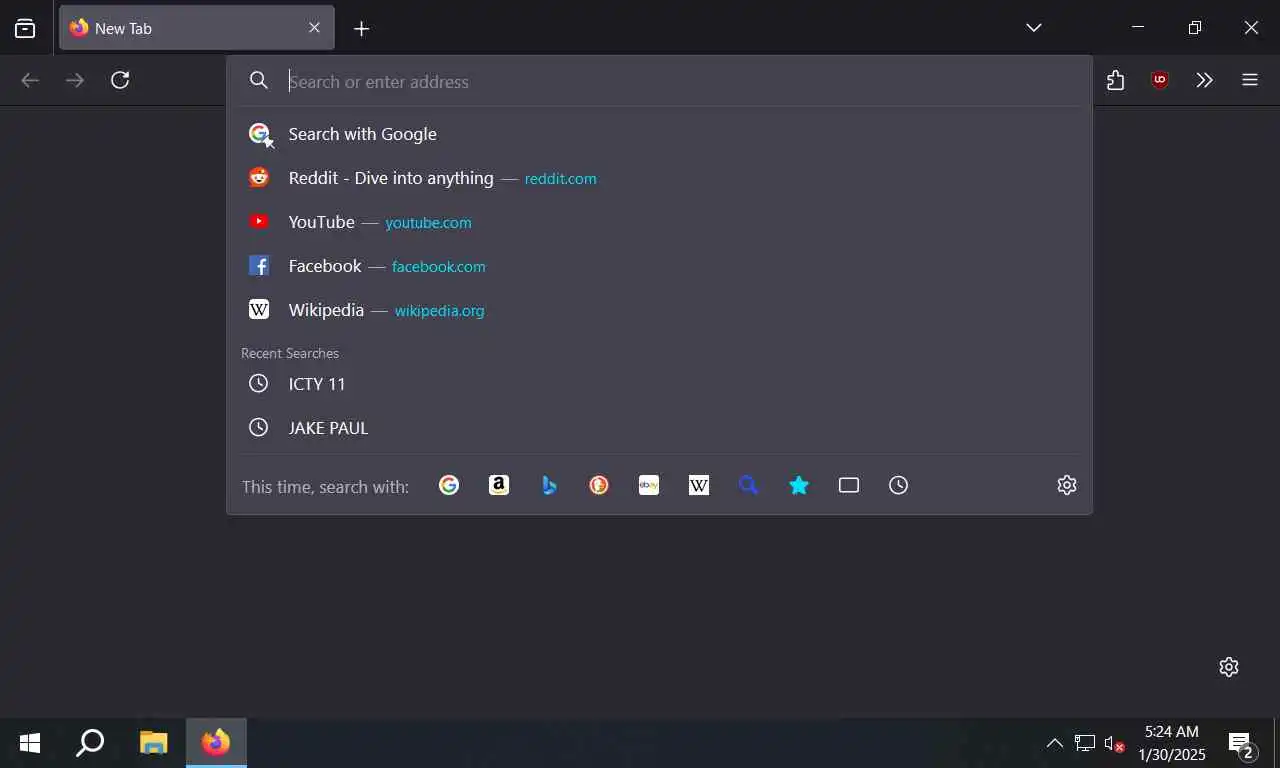Select recent search ICTY 11
Screen dimensions: 1280x768
tap(660, 384)
